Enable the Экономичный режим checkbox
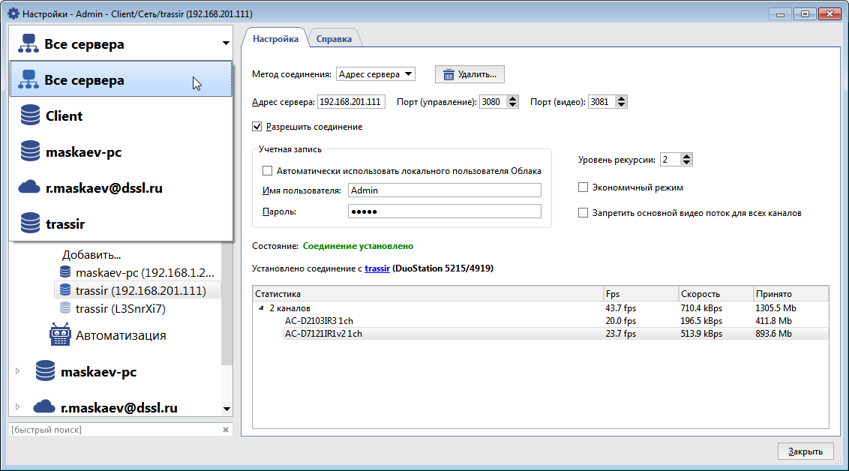This screenshot has width=849, height=471. 584,187
